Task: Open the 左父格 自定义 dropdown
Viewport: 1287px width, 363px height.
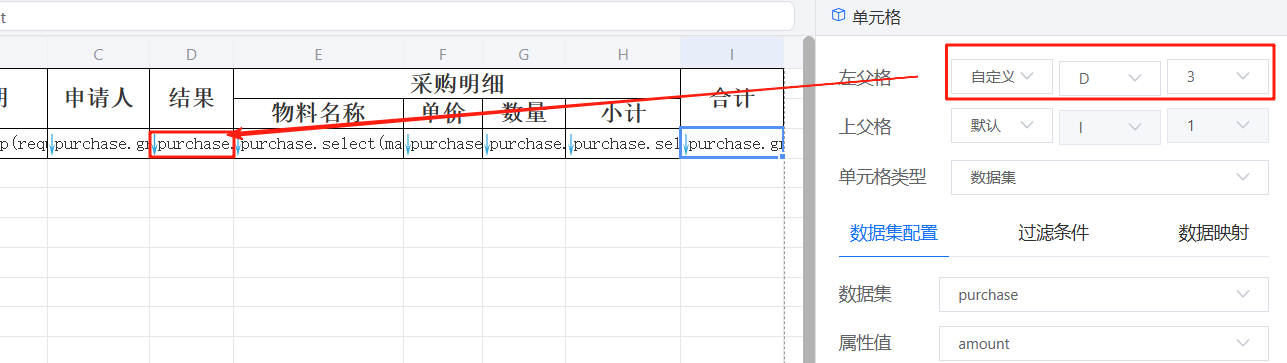Action: click(x=1001, y=77)
